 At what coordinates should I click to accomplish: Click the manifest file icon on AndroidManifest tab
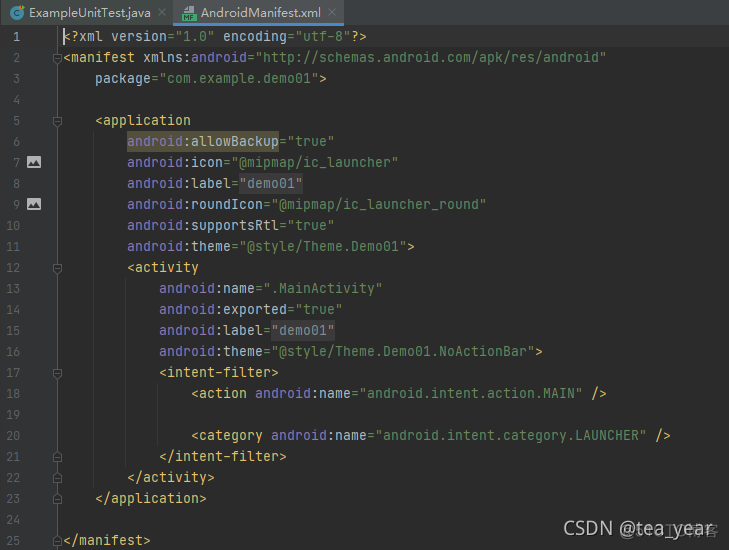click(188, 13)
